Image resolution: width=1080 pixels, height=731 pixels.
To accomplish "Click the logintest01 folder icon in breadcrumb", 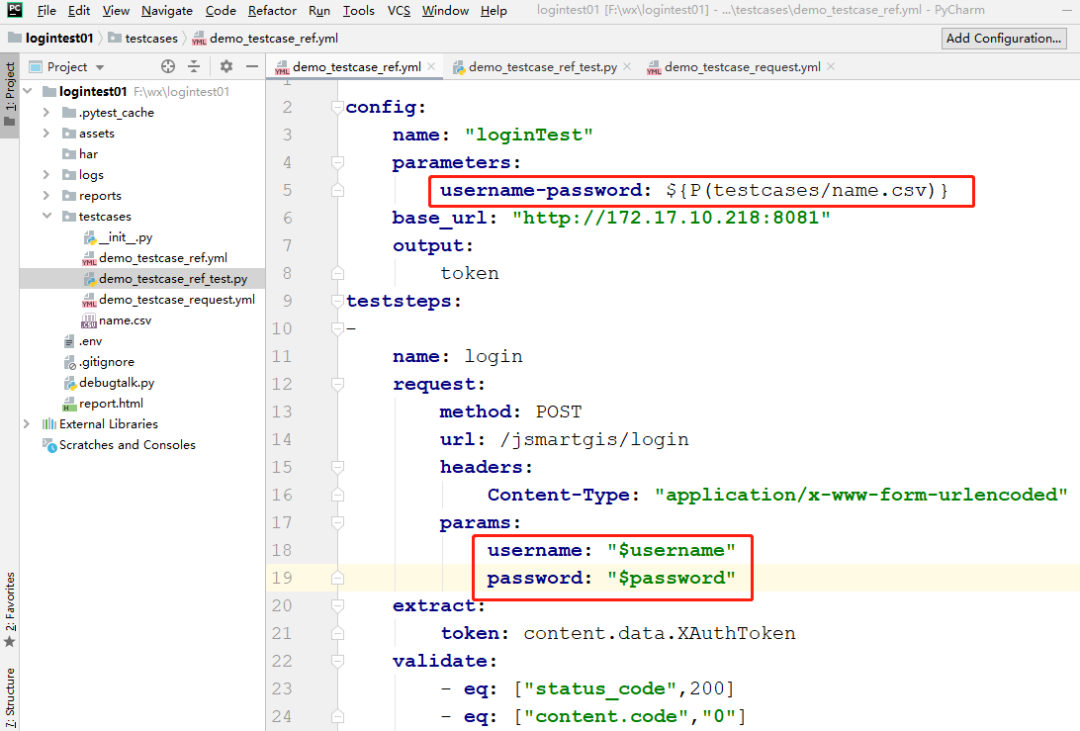I will [14, 37].
